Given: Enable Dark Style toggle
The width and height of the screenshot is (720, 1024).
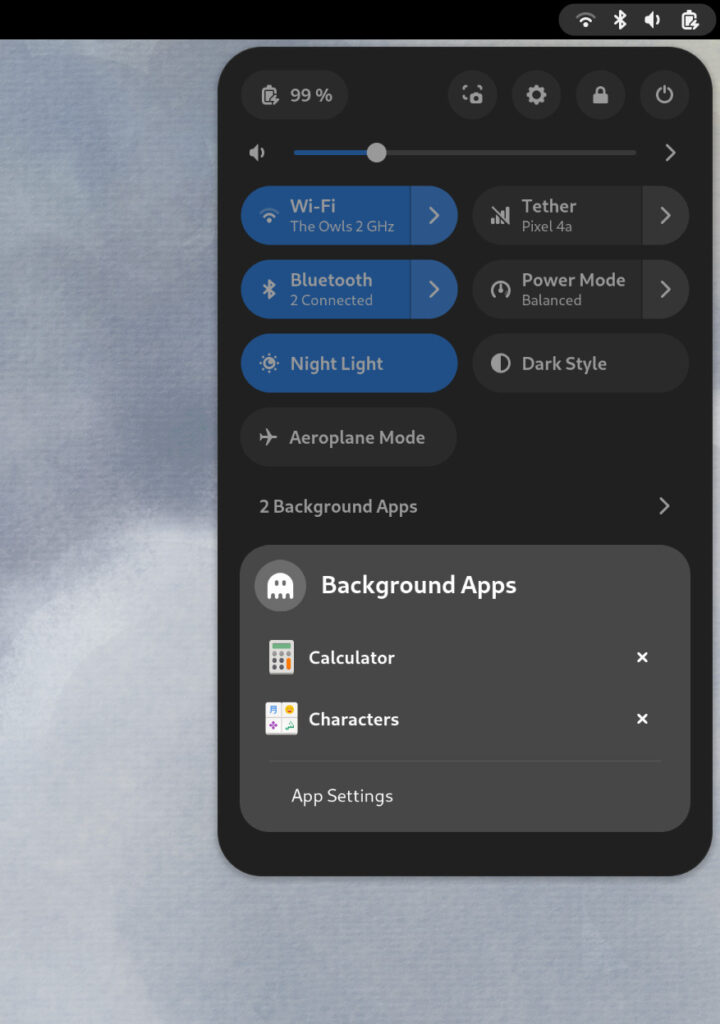Looking at the screenshot, I should pos(580,364).
